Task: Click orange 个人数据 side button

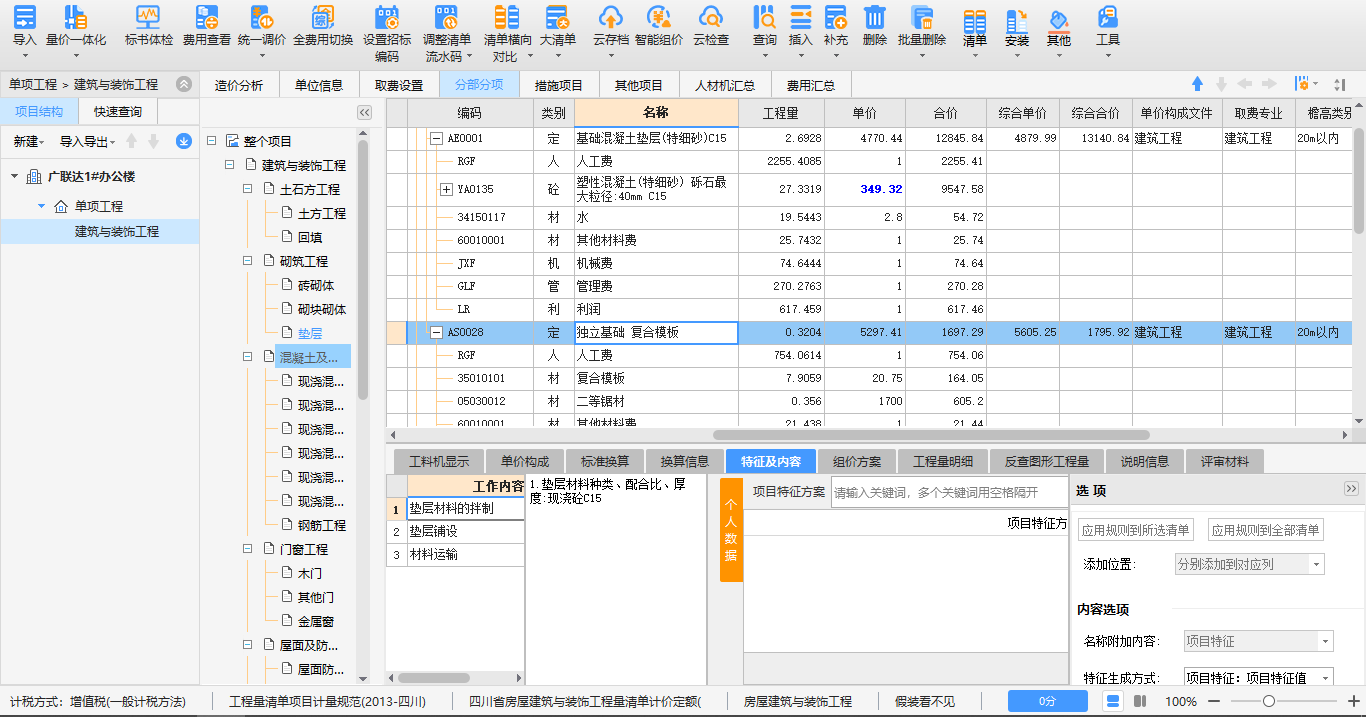Action: [x=731, y=528]
